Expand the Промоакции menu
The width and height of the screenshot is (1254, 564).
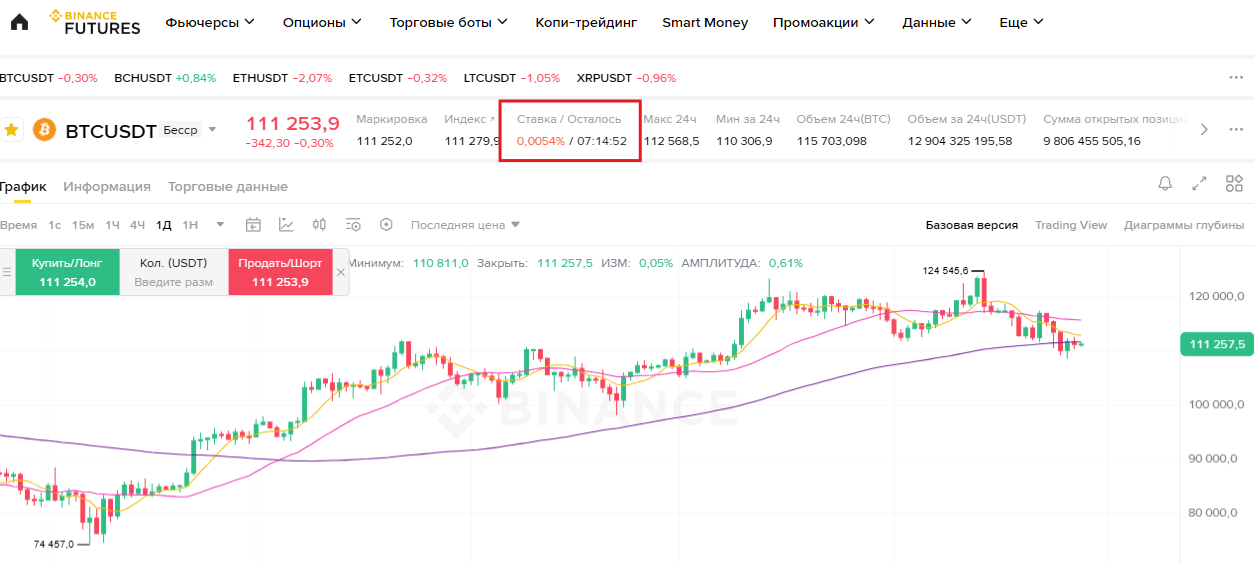pos(824,22)
